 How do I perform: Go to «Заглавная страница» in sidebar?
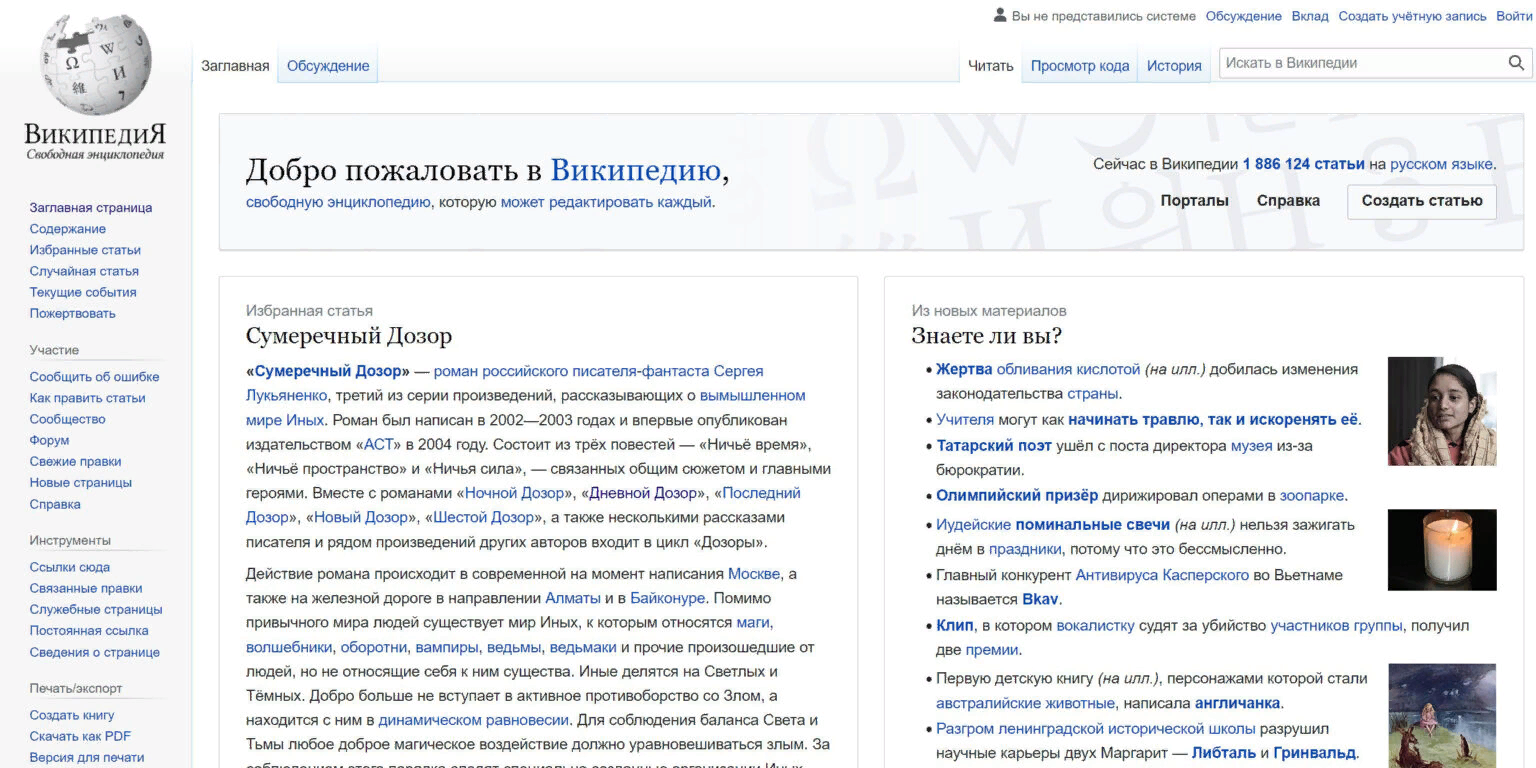pos(91,208)
